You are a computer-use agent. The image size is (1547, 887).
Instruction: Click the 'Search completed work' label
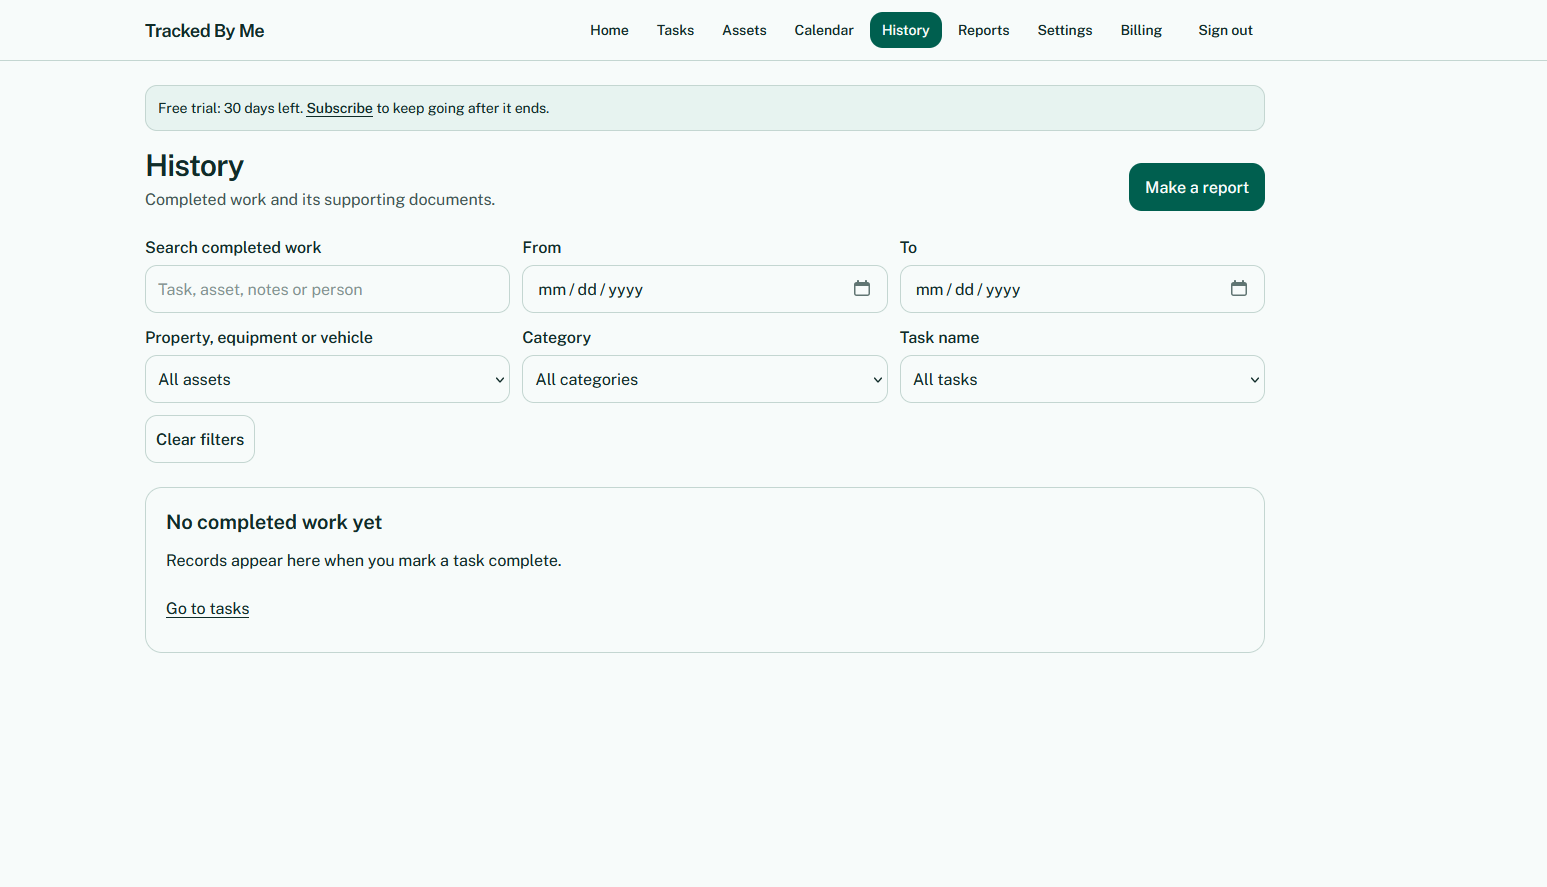(x=233, y=248)
